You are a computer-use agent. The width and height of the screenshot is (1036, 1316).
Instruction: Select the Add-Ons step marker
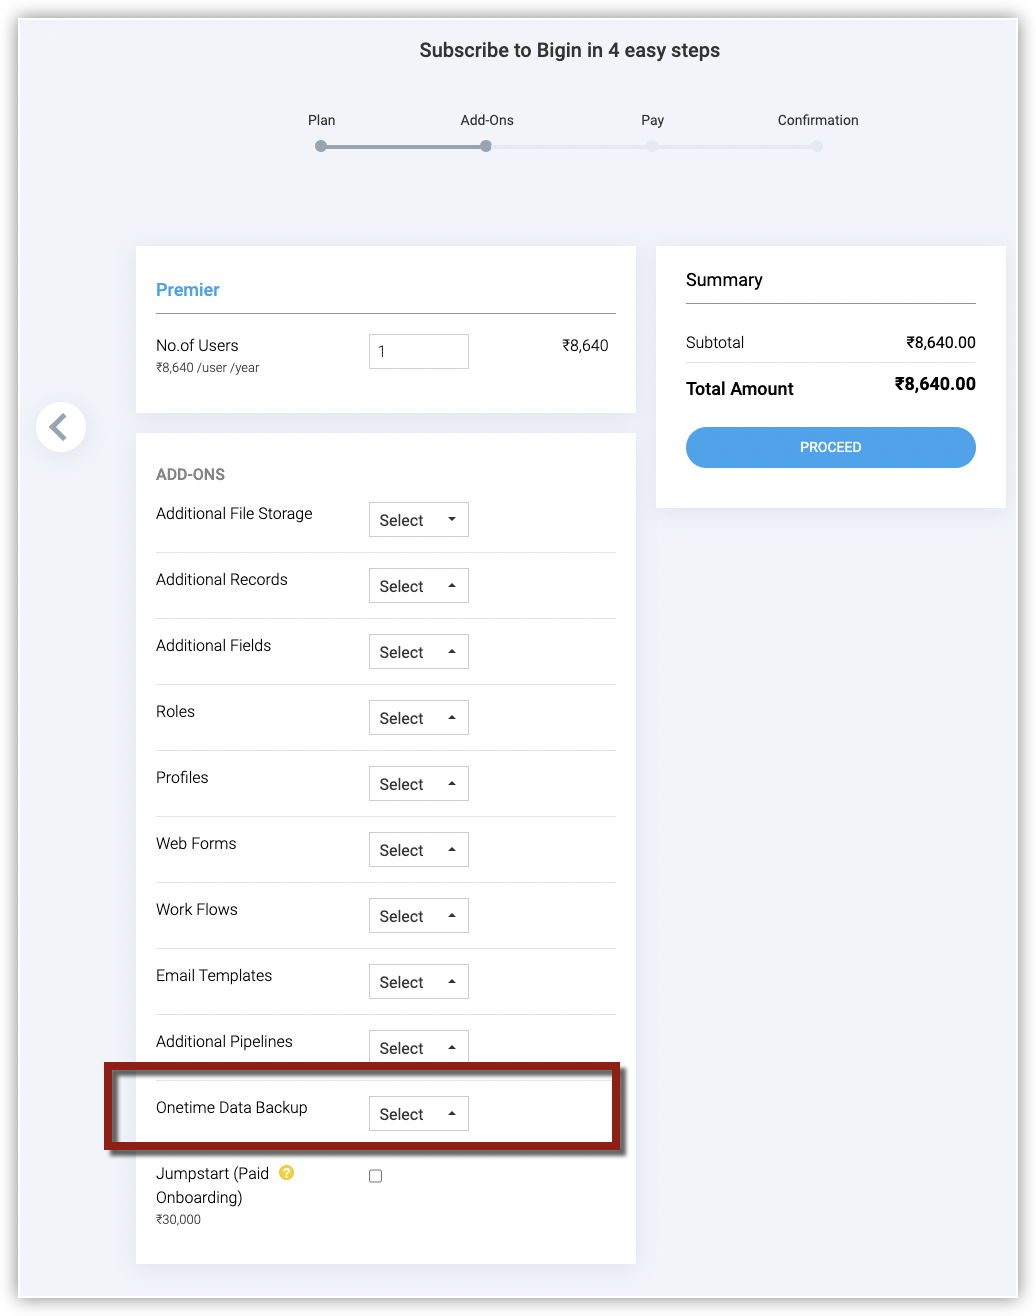tap(486, 146)
